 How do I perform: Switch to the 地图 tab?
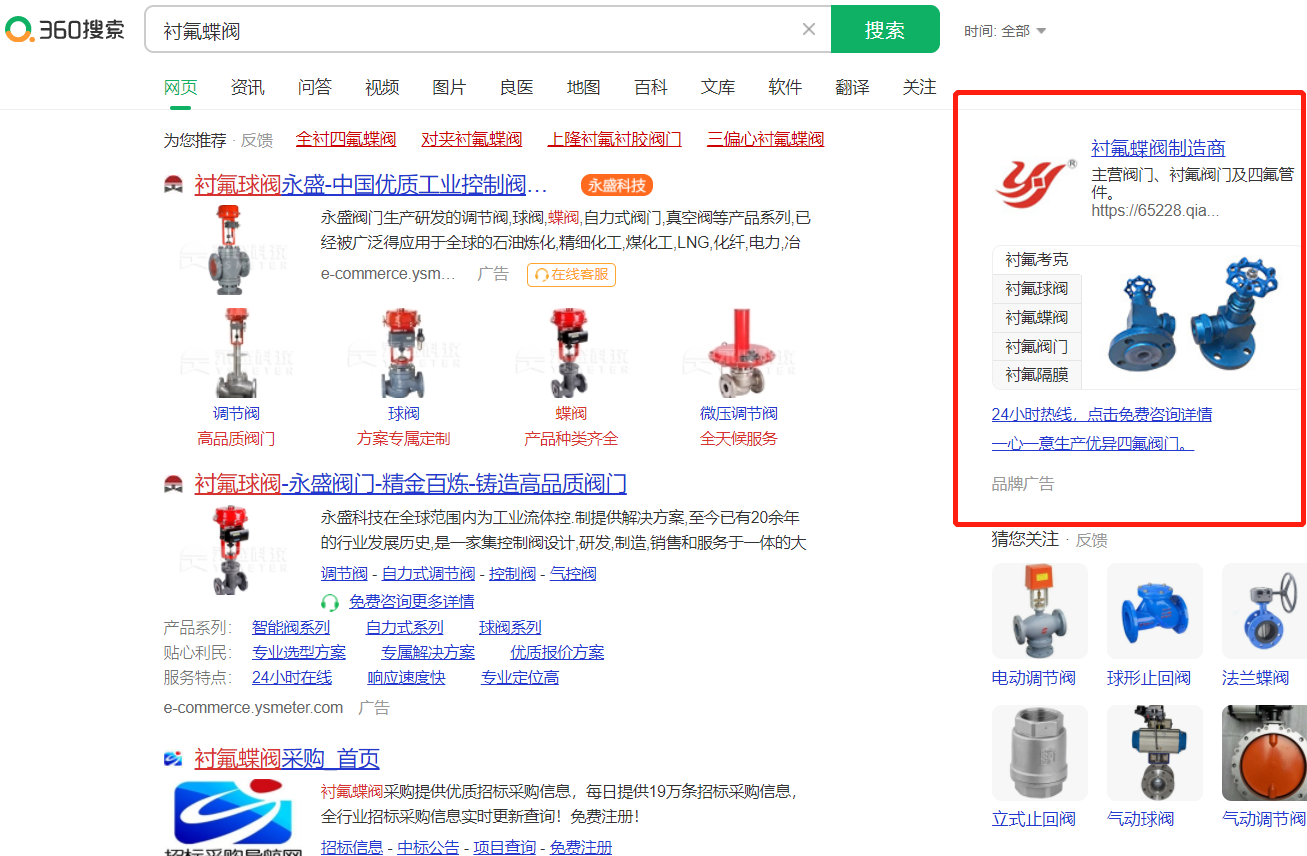(584, 87)
